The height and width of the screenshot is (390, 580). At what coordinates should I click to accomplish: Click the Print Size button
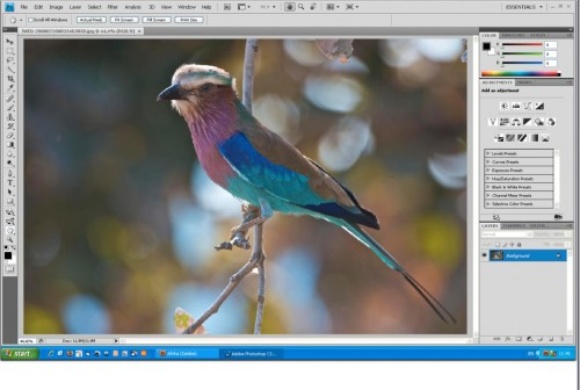(x=189, y=20)
